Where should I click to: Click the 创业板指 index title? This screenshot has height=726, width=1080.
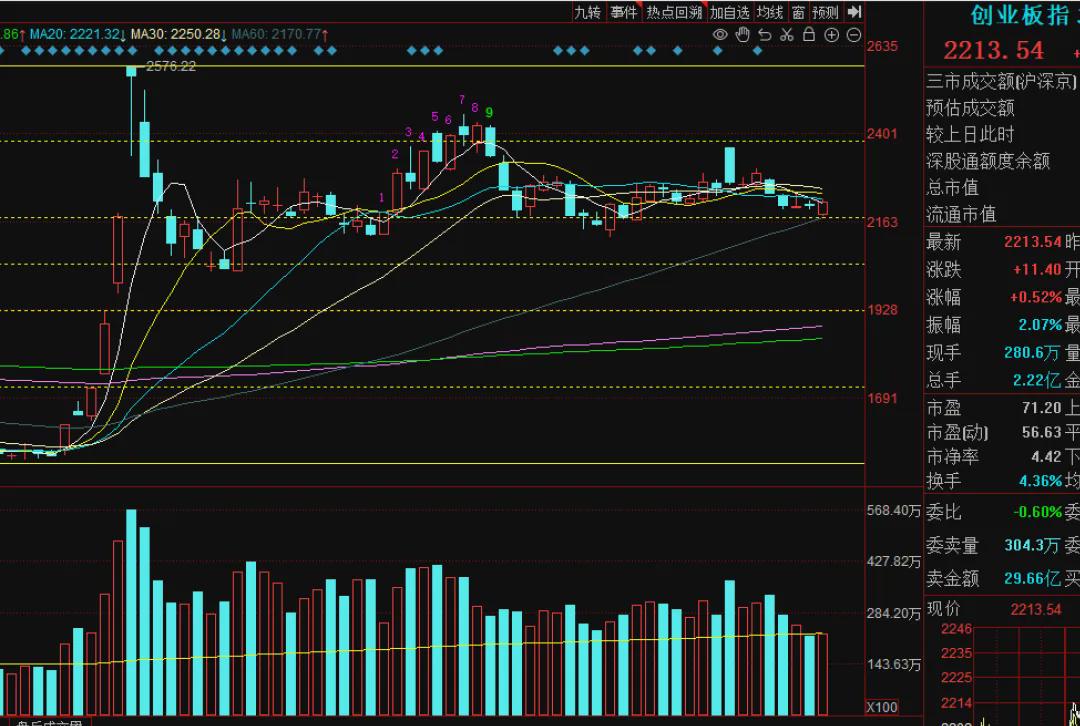[1019, 14]
